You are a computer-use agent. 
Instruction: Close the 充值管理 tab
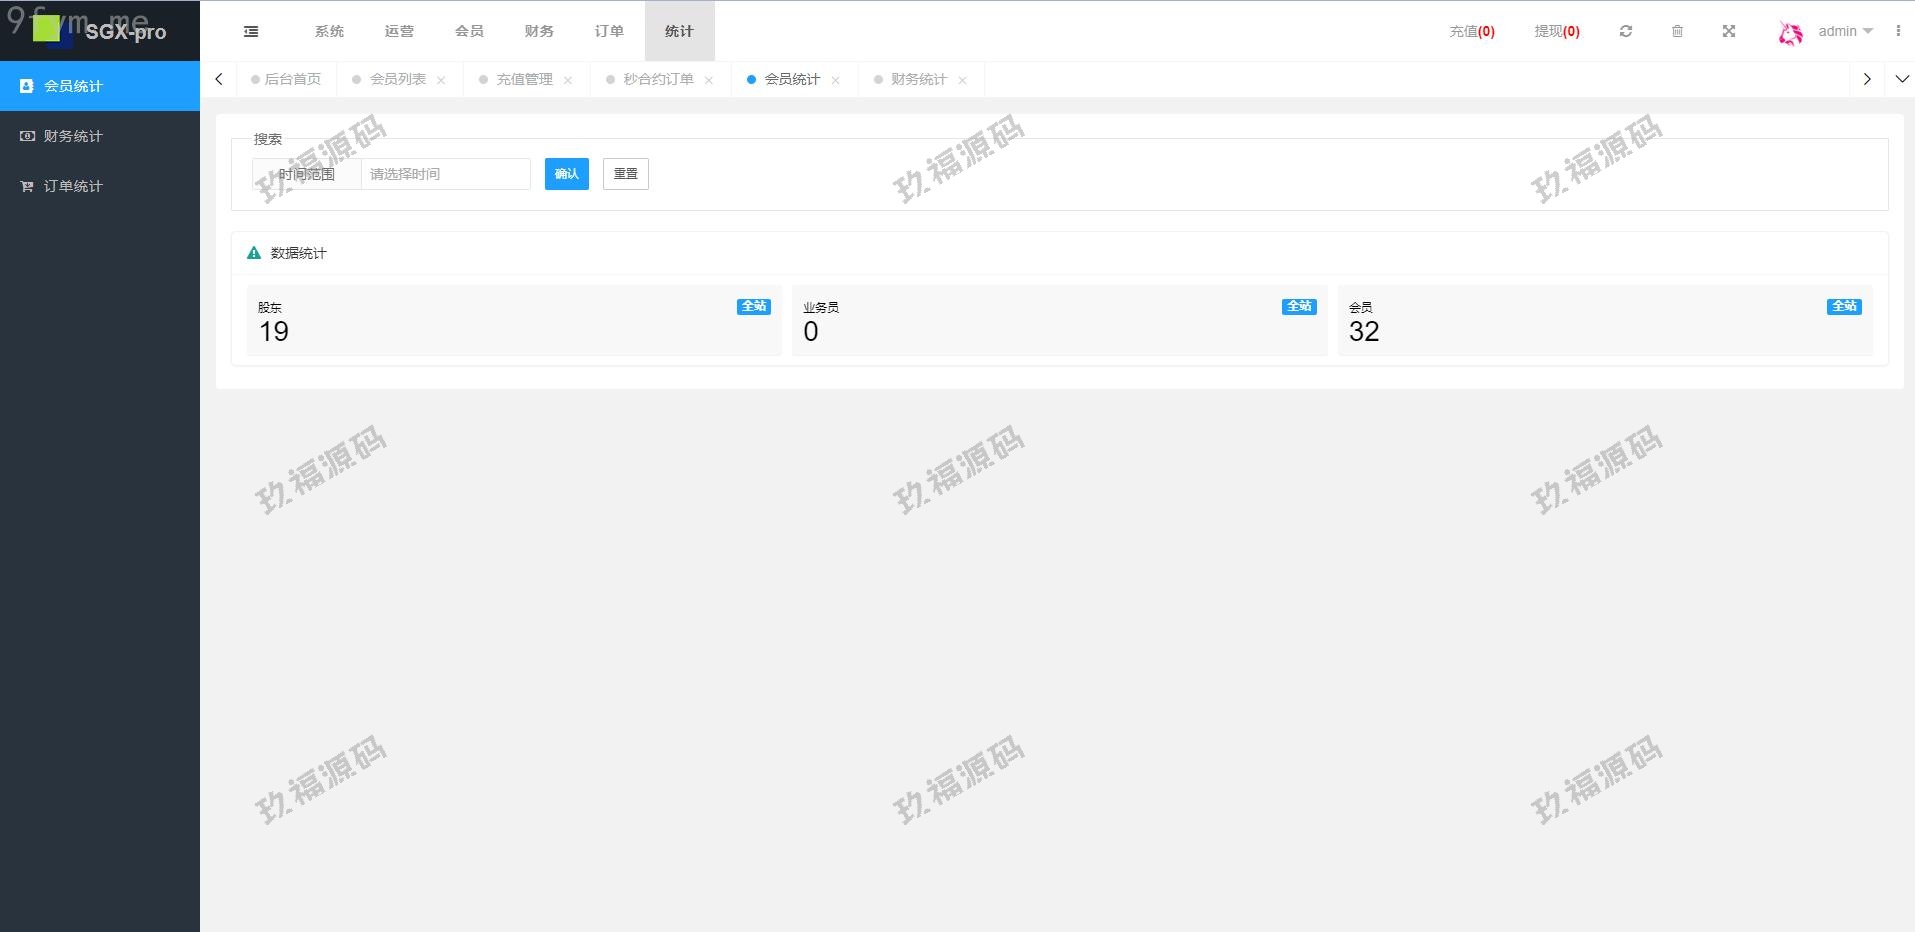click(568, 80)
